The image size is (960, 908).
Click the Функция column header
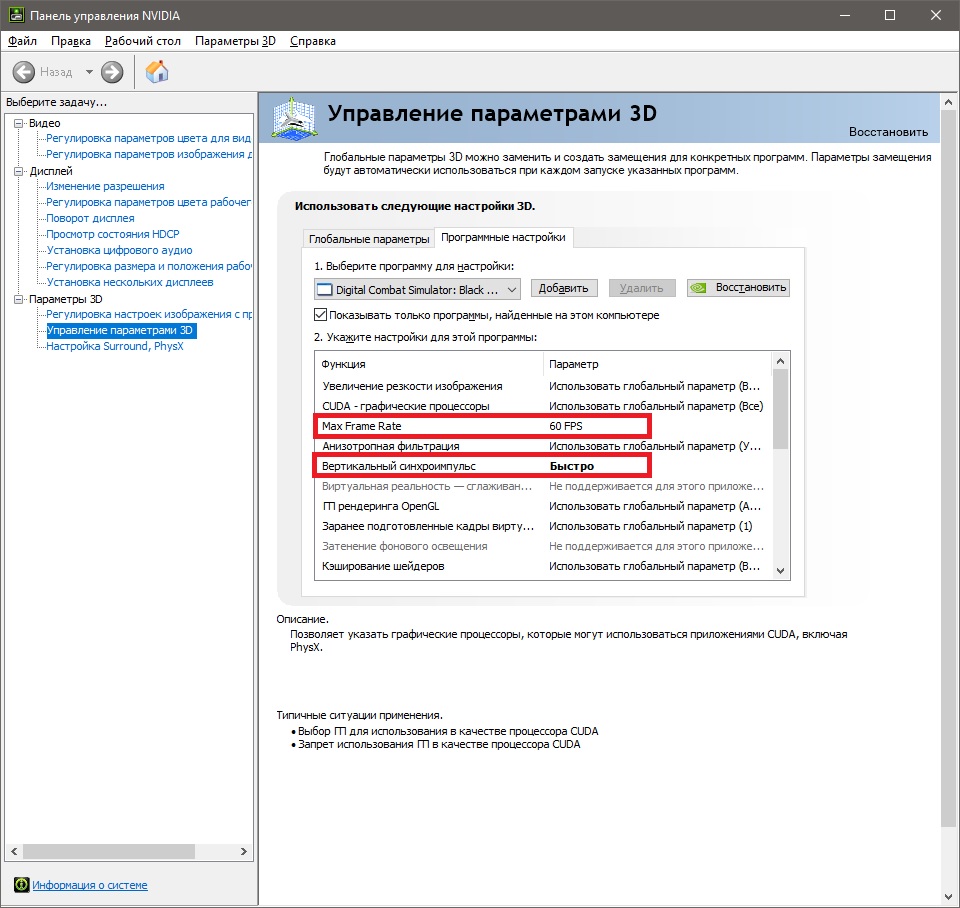429,364
